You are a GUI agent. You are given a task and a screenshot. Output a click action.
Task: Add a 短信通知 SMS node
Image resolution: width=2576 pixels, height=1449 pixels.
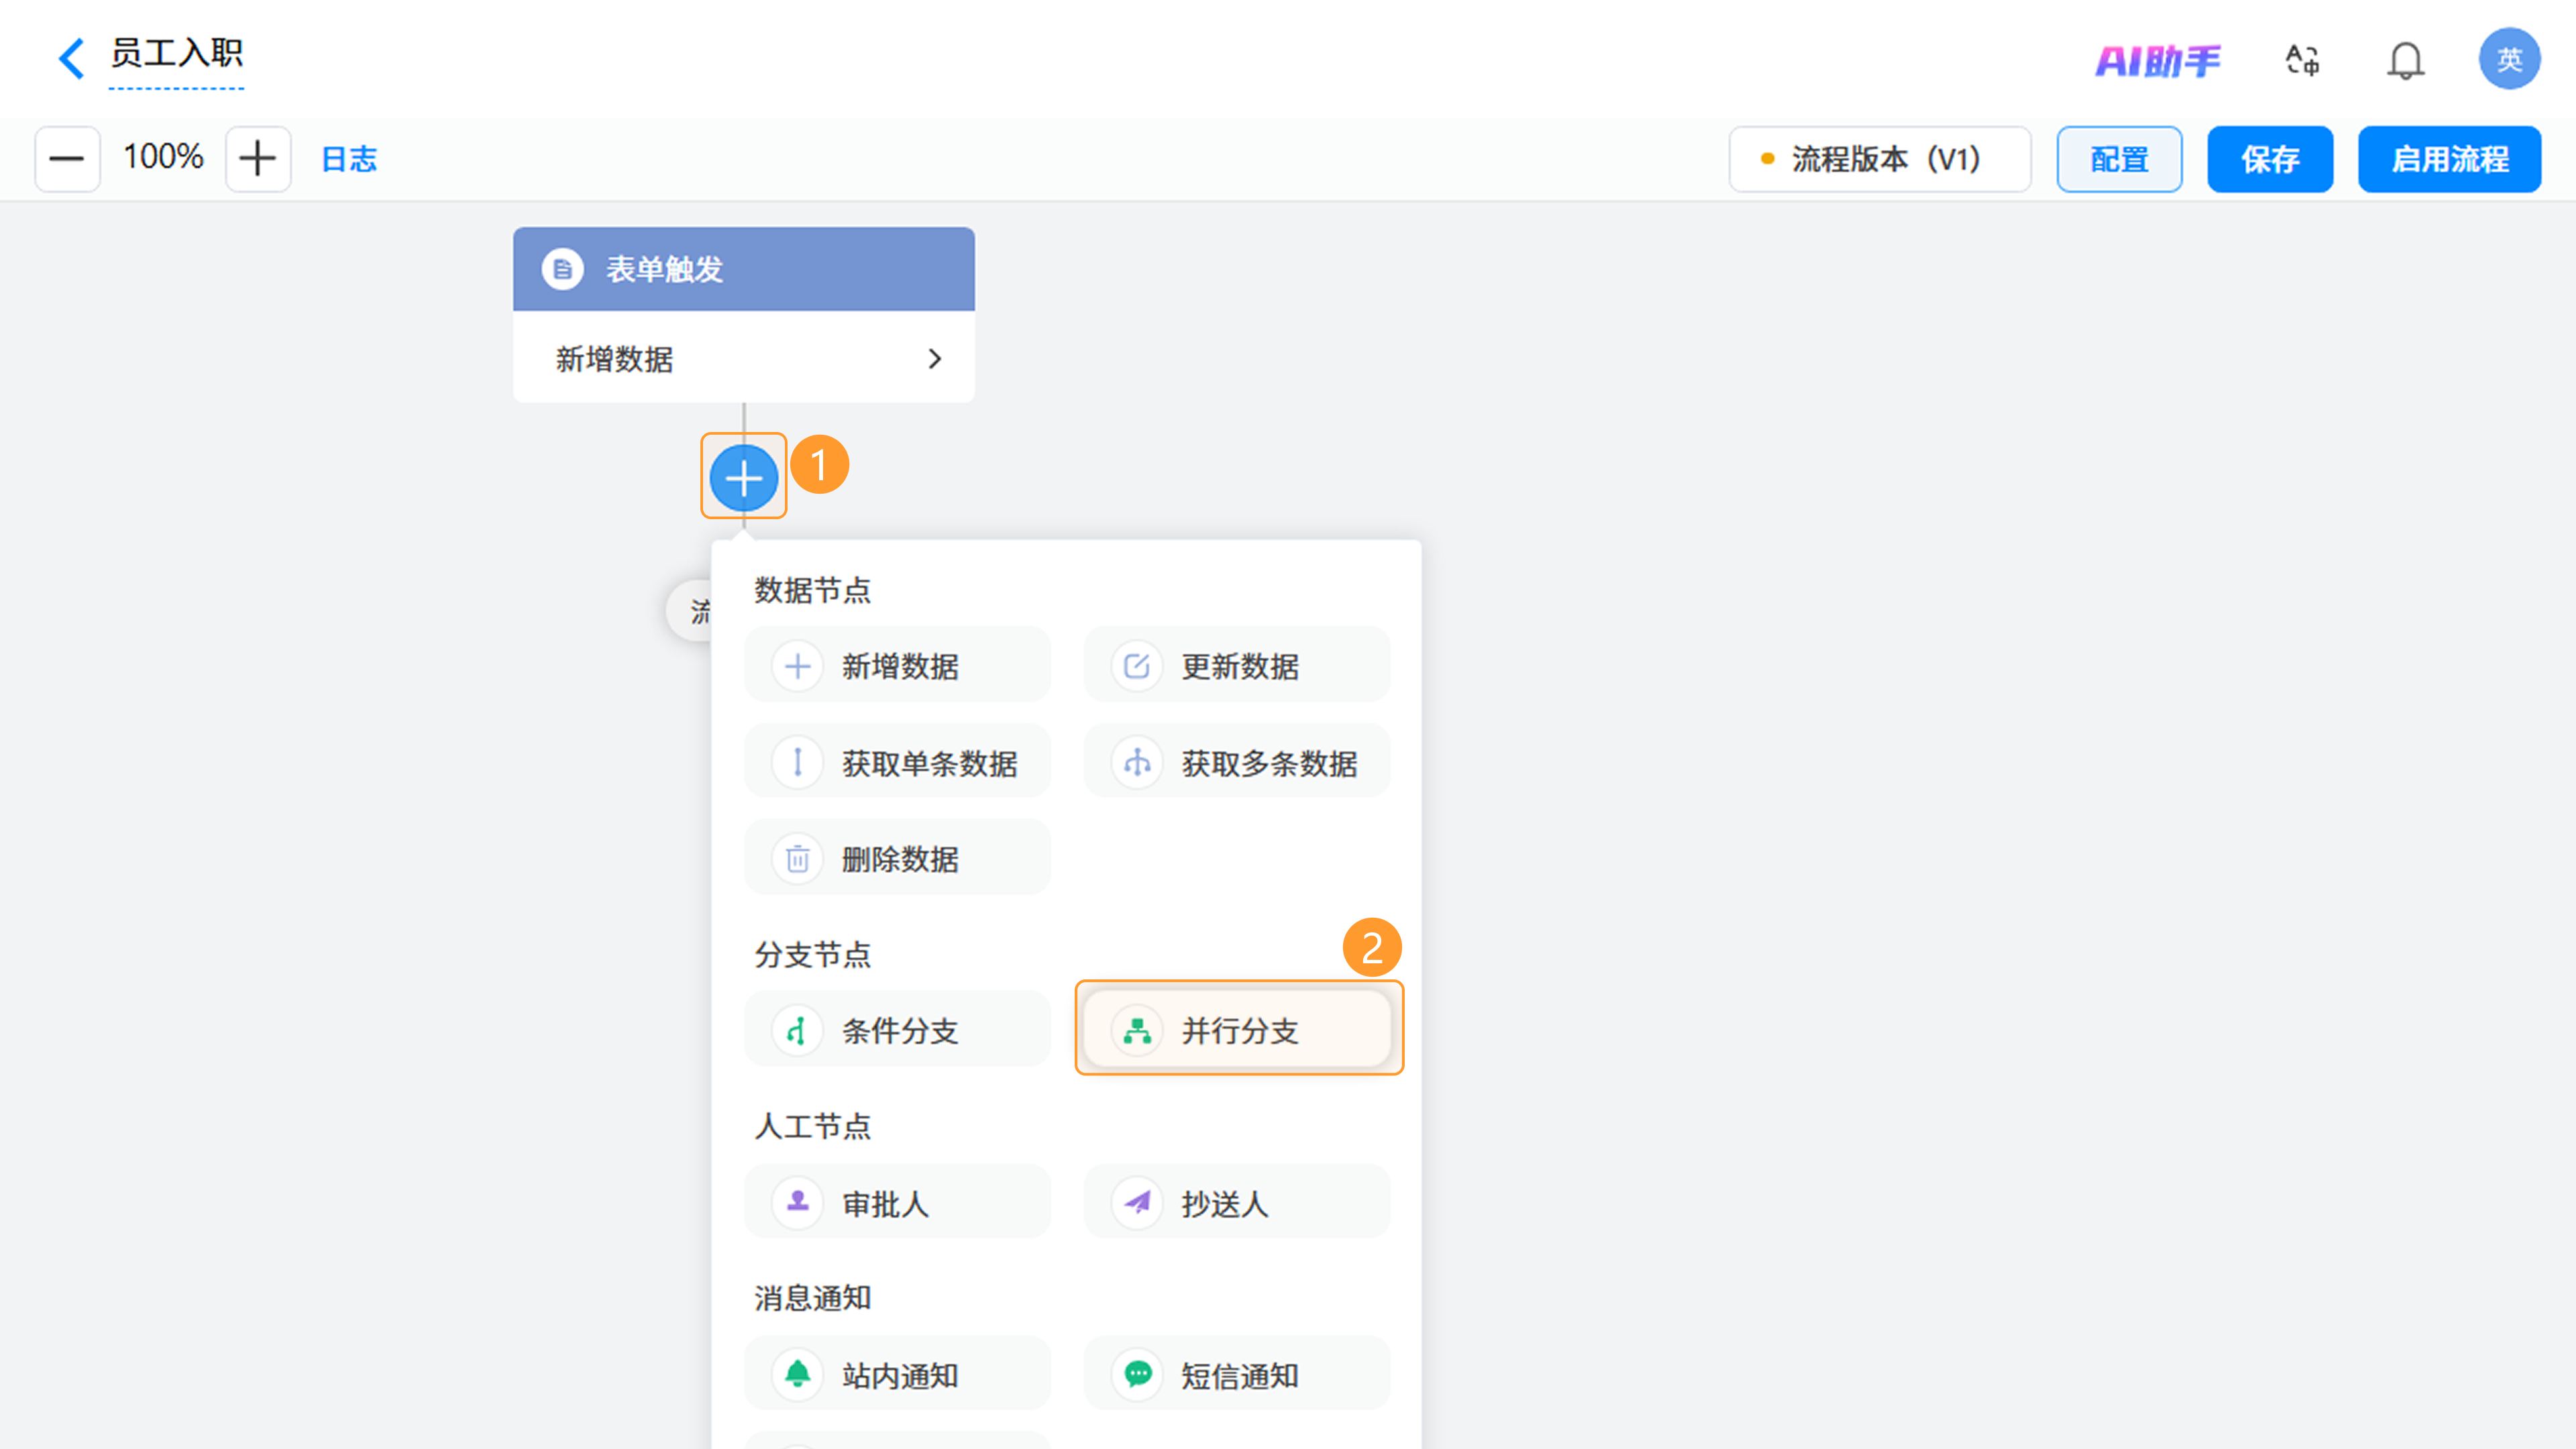[1236, 1374]
